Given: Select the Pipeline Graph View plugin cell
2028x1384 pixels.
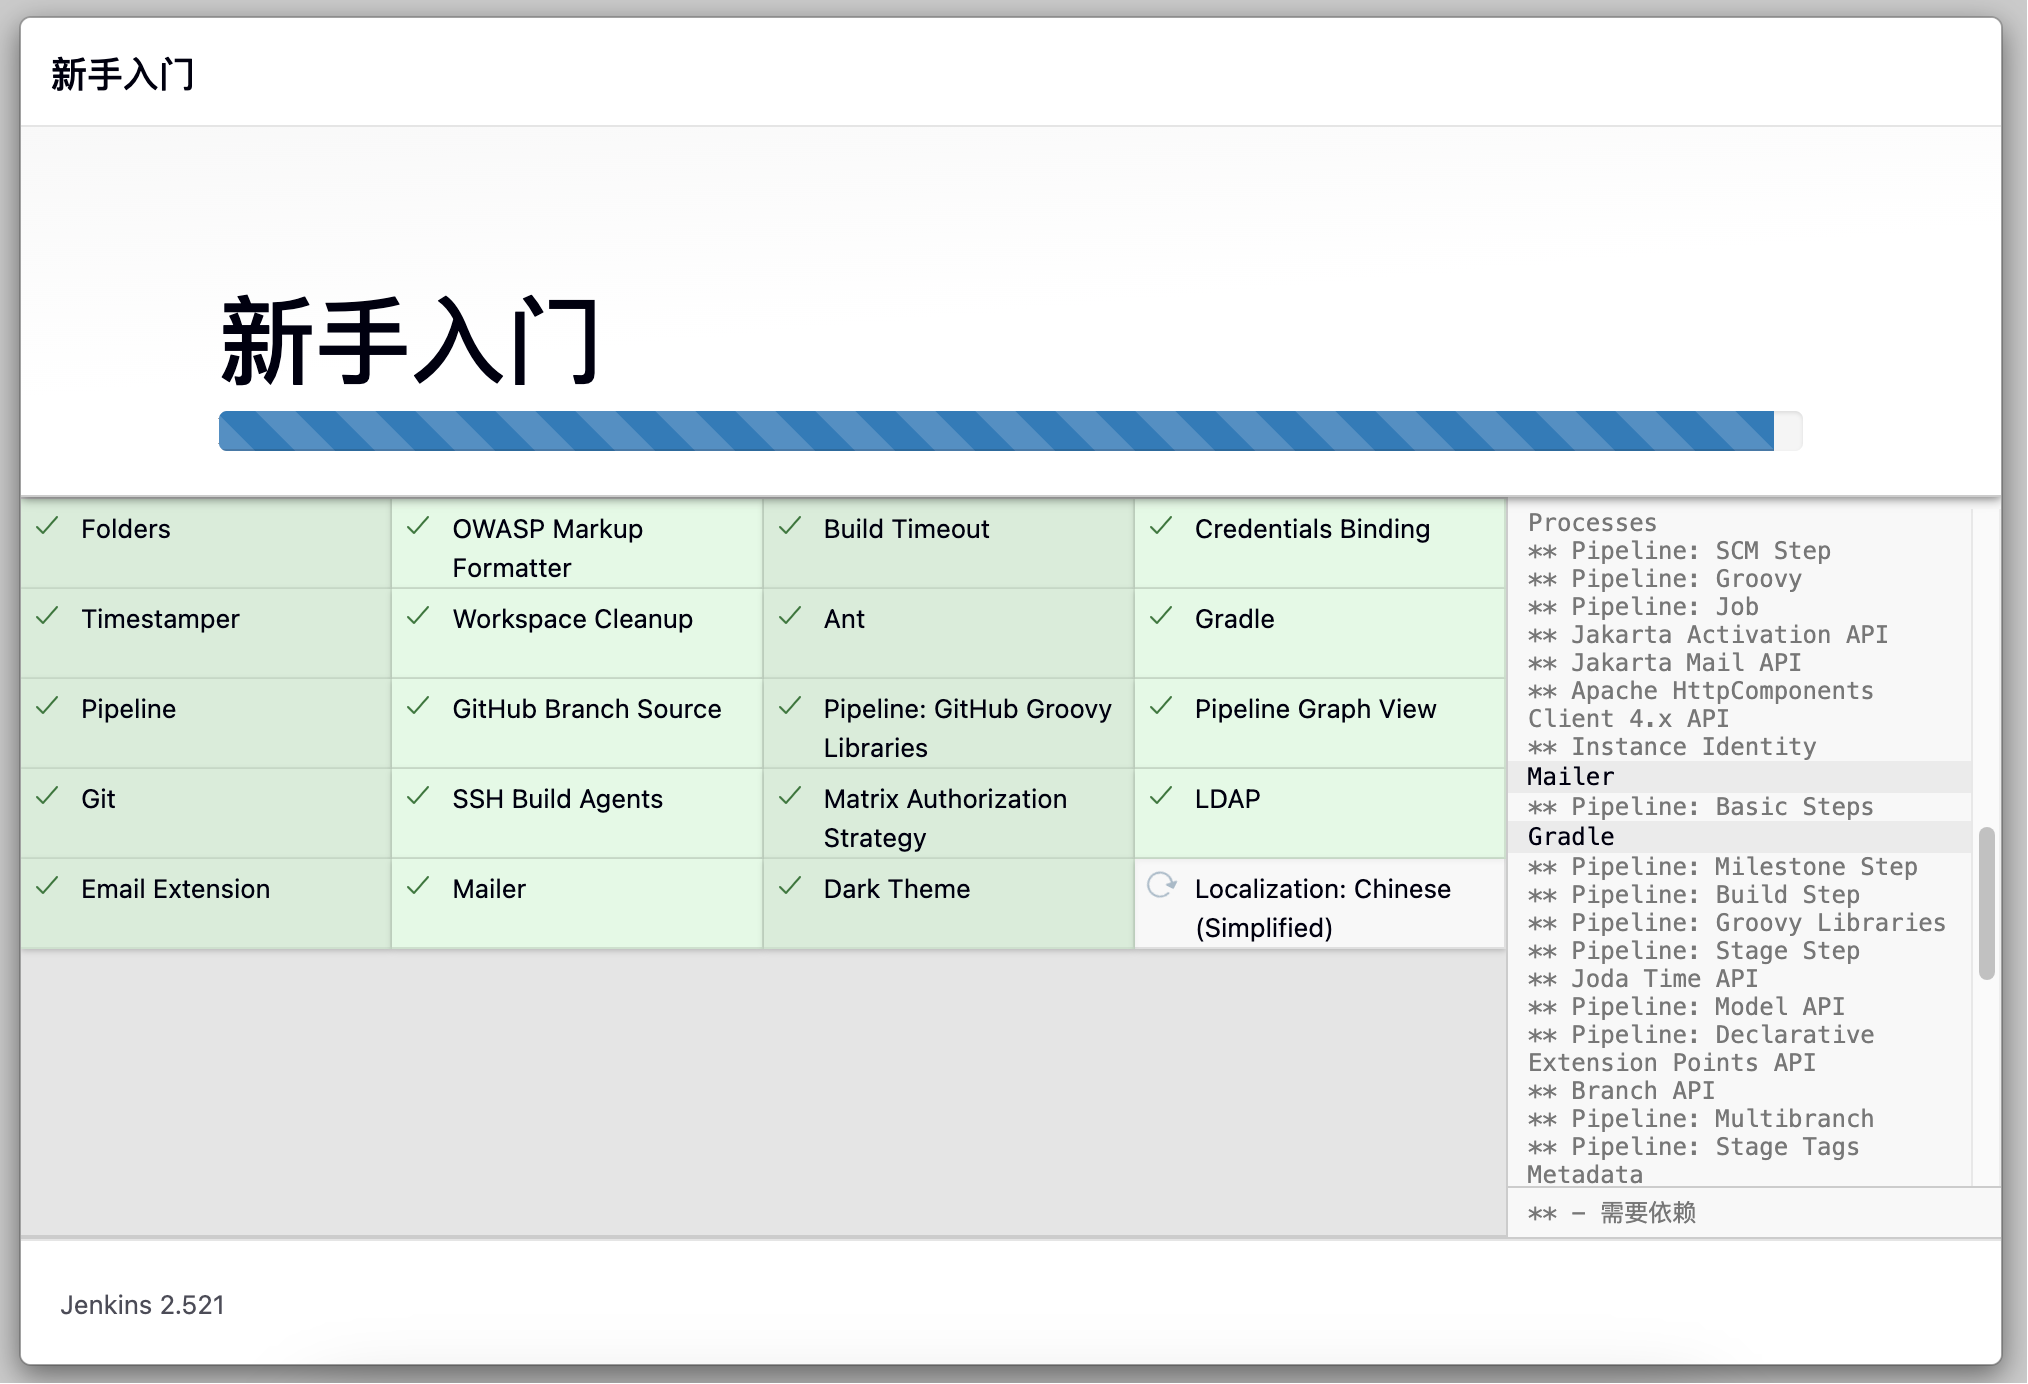Looking at the screenshot, I should click(x=1315, y=709).
